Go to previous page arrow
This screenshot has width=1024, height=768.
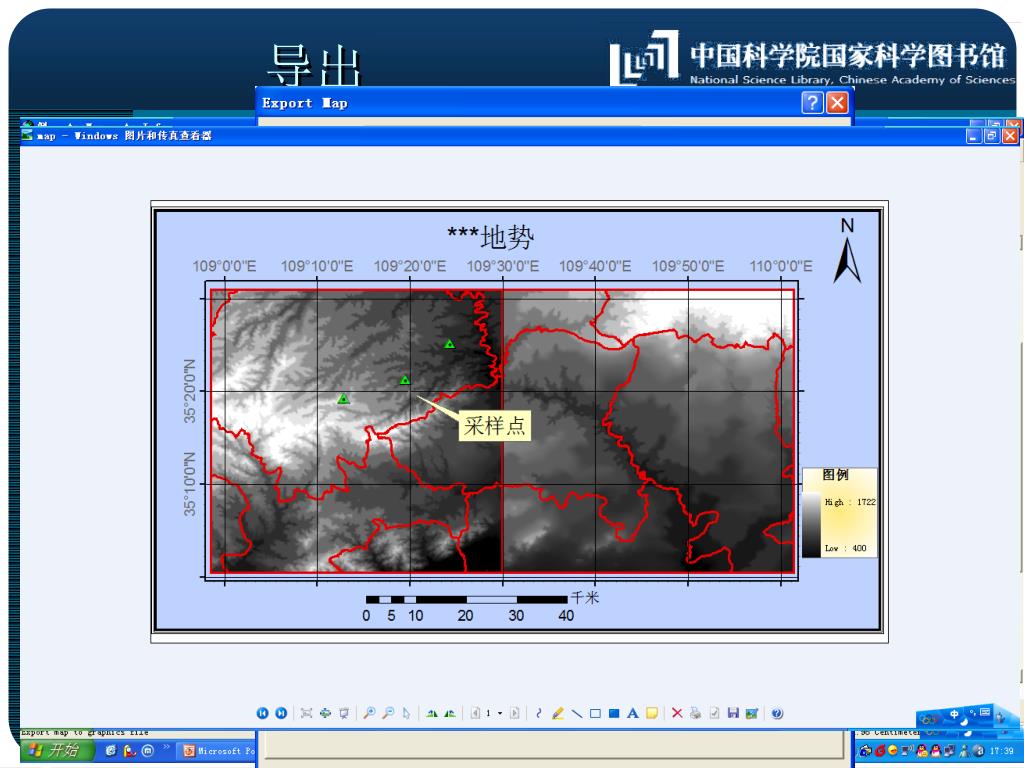(x=475, y=713)
